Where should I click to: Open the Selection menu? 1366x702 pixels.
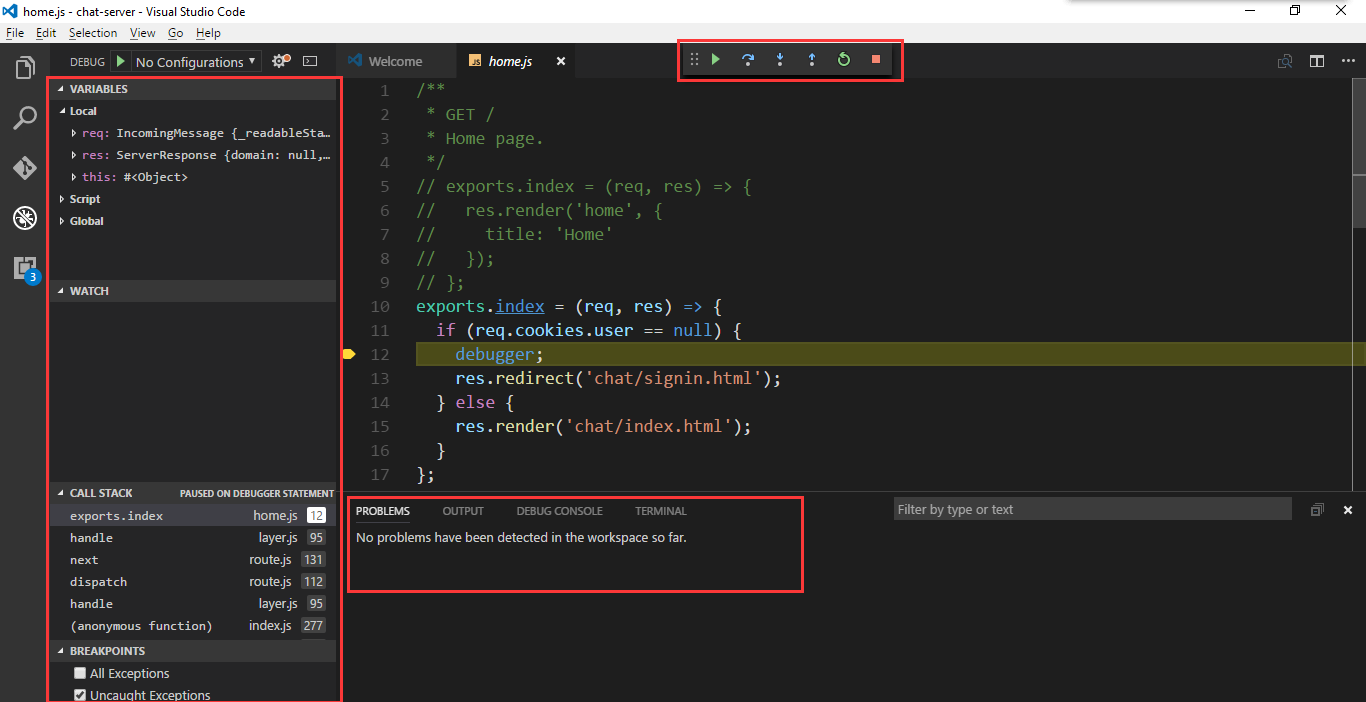click(x=93, y=33)
